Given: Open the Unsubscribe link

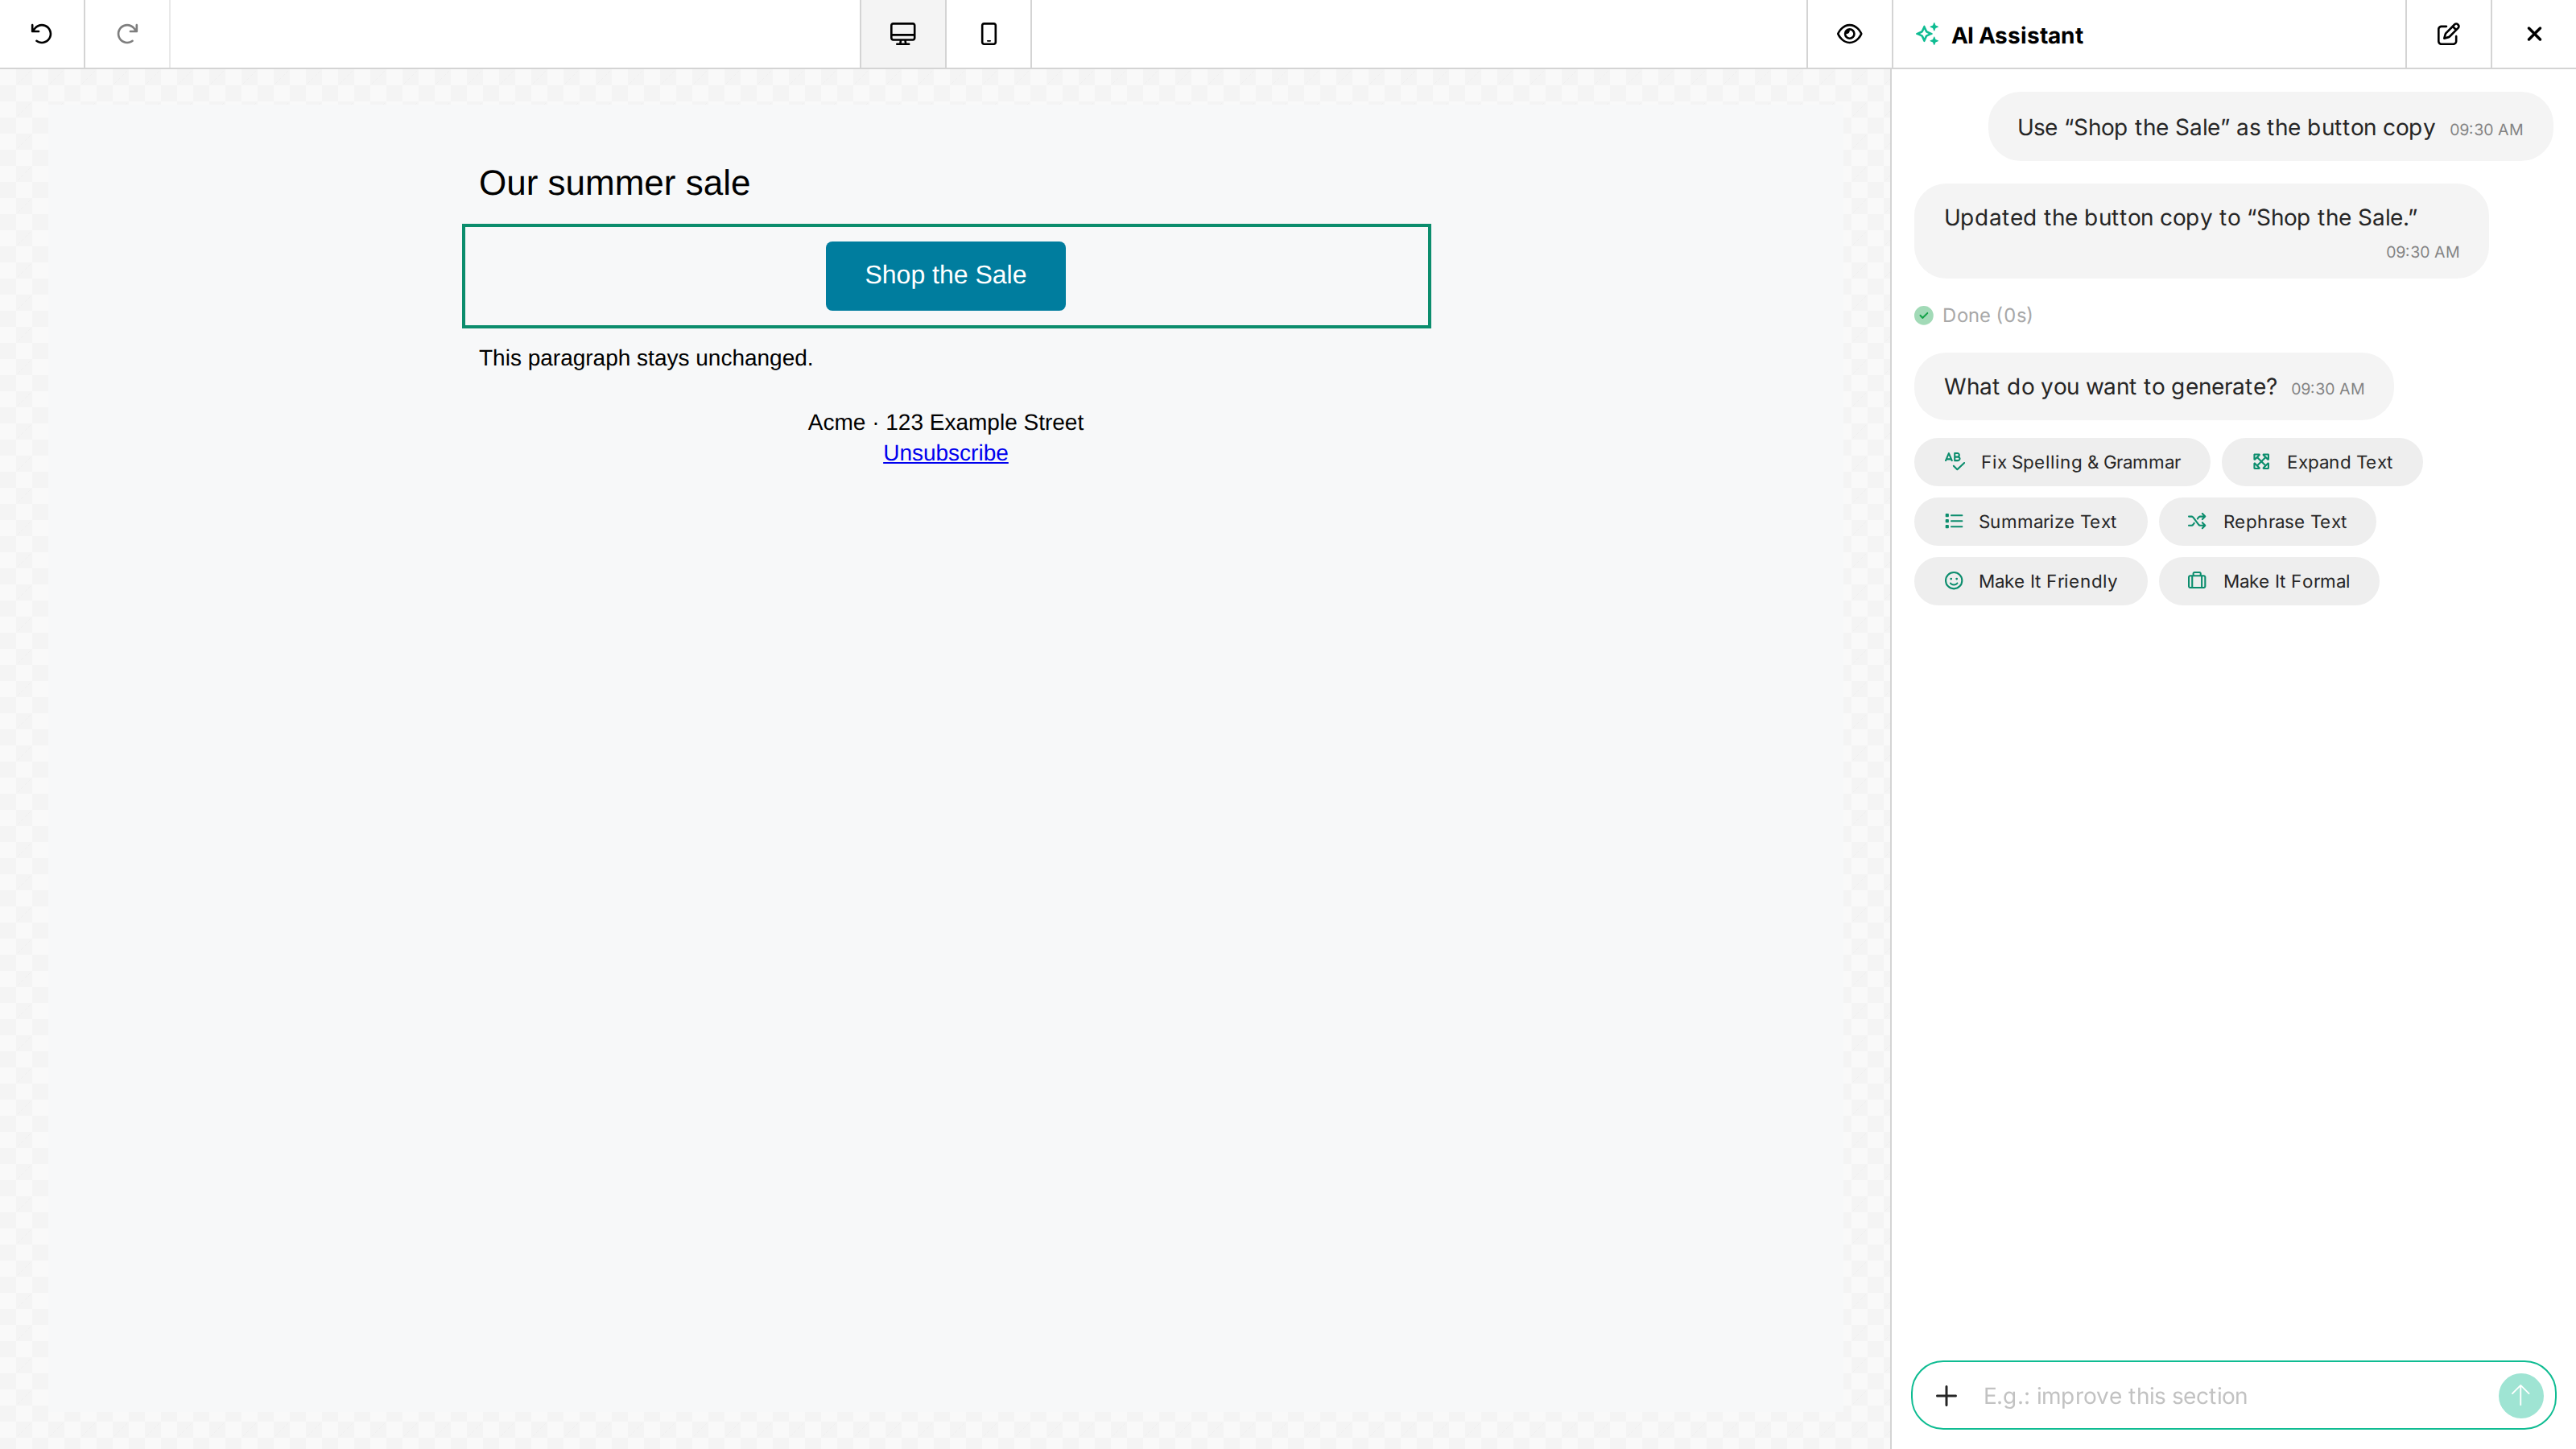Looking at the screenshot, I should coord(945,453).
